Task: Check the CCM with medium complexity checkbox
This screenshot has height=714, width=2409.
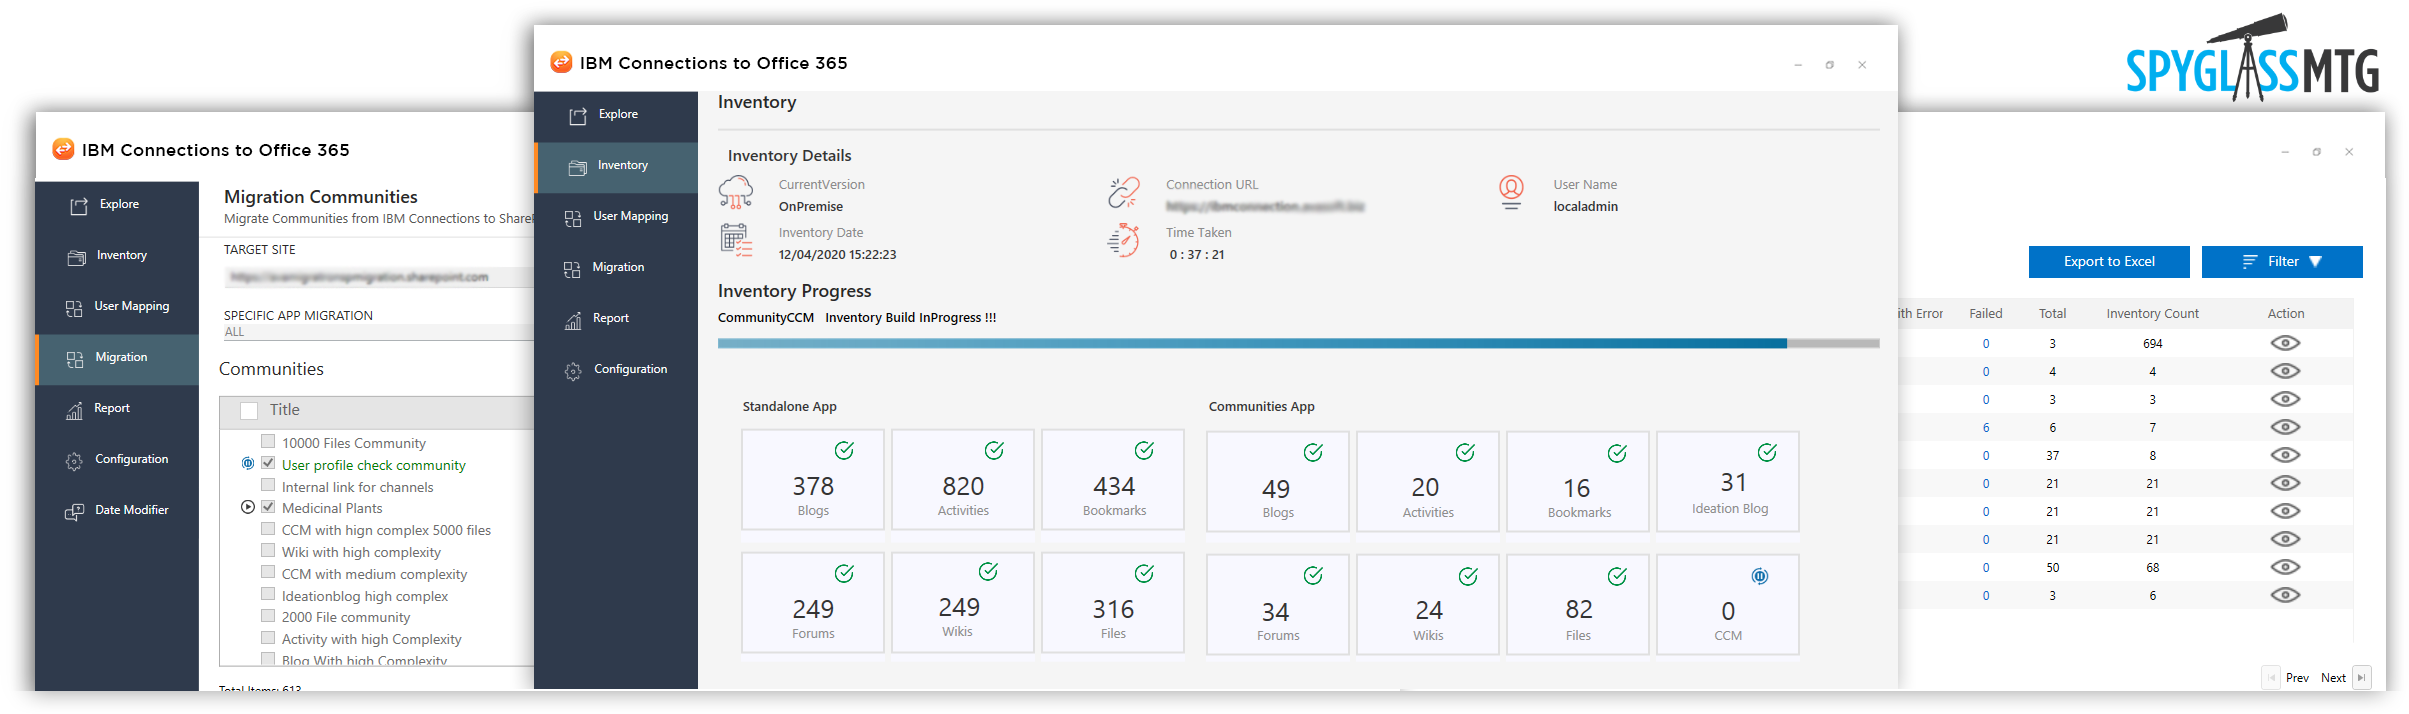Action: pyautogui.click(x=268, y=572)
